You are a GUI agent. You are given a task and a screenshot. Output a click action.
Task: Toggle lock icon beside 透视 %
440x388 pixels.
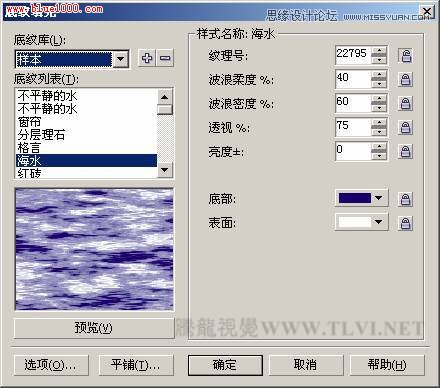click(405, 128)
